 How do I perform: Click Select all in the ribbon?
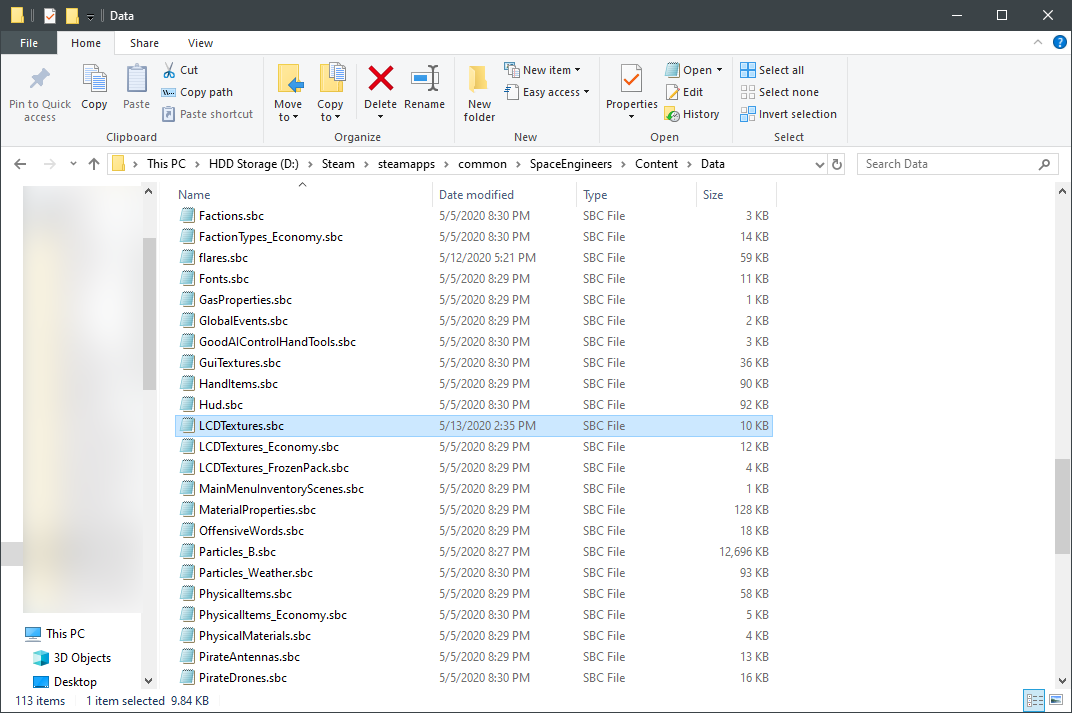tap(772, 70)
